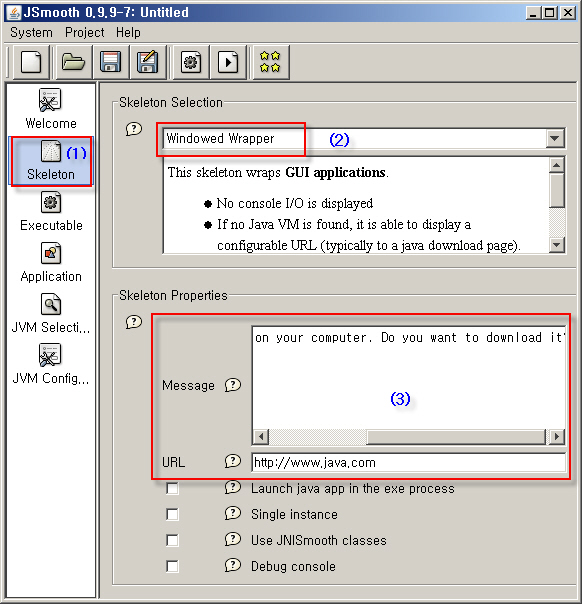
Task: Run the executable with play icon
Action: 228,62
